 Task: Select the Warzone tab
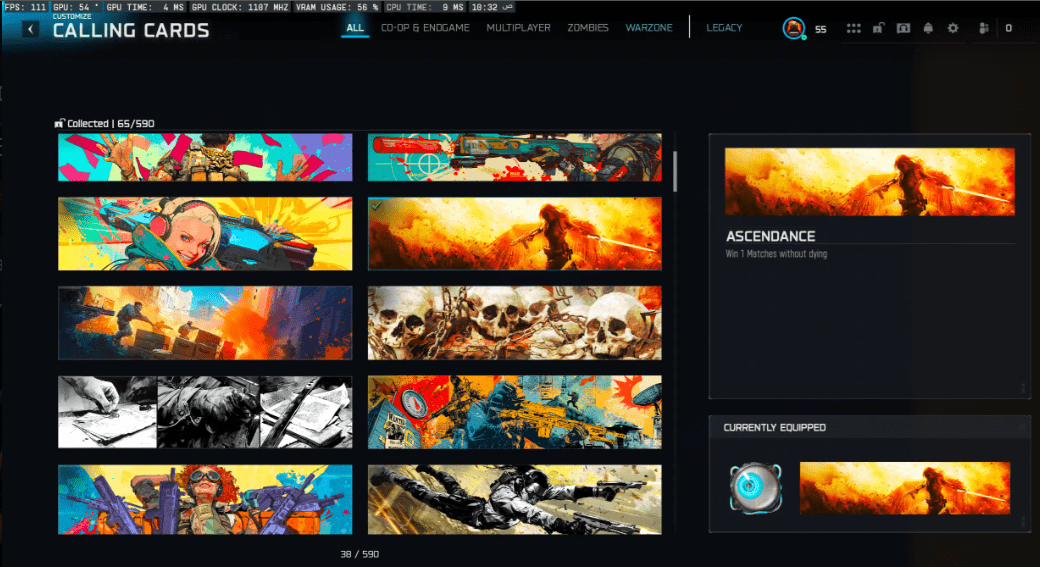pyautogui.click(x=649, y=28)
